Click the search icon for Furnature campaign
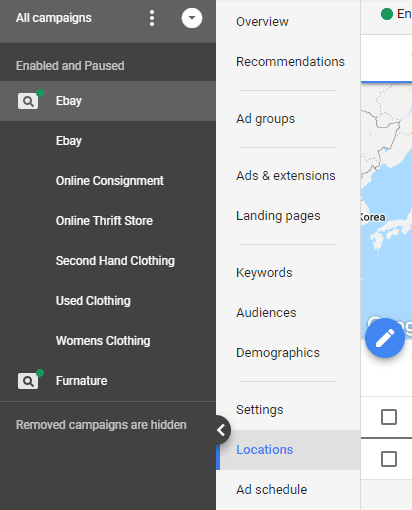412x510 pixels. coord(28,381)
